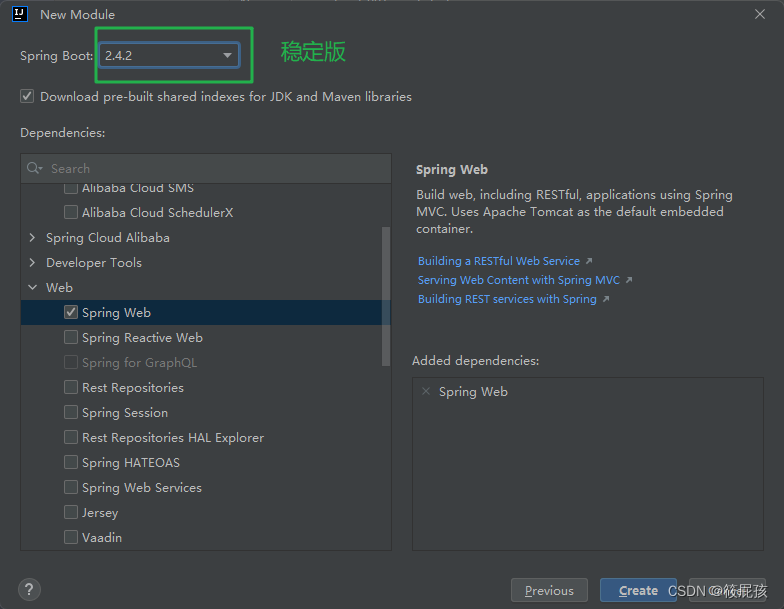The height and width of the screenshot is (609, 784).
Task: Select 'Spring Reactive Web' label
Action: pos(142,338)
